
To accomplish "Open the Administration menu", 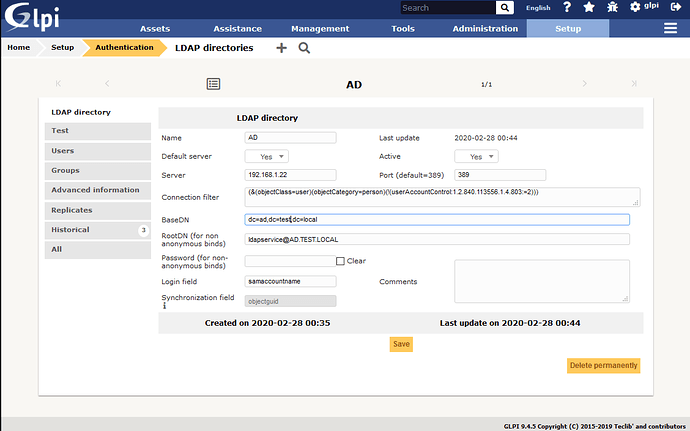I will 485,29.
